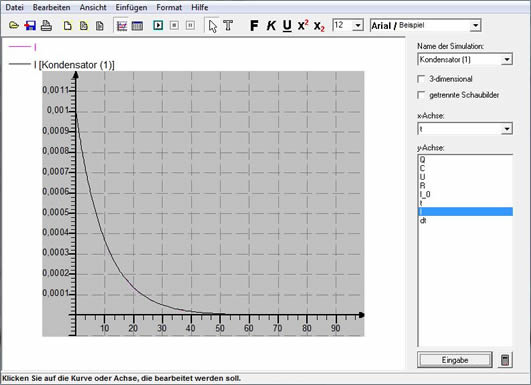This screenshot has width=531, height=385.
Task: Click the open file folder icon
Action: (14, 25)
